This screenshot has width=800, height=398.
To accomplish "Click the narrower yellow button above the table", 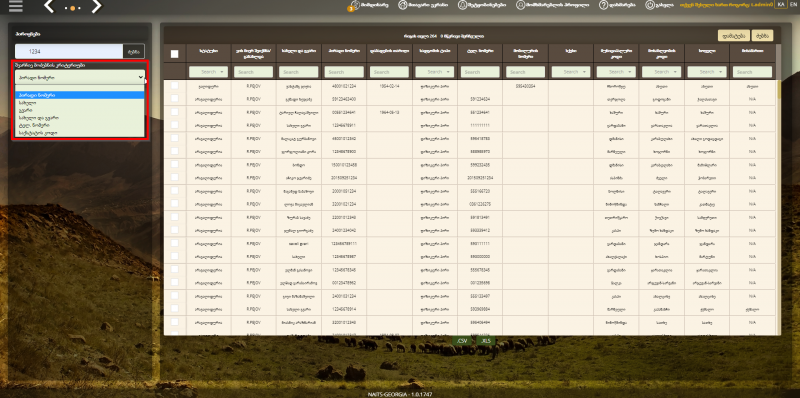I will click(x=763, y=35).
